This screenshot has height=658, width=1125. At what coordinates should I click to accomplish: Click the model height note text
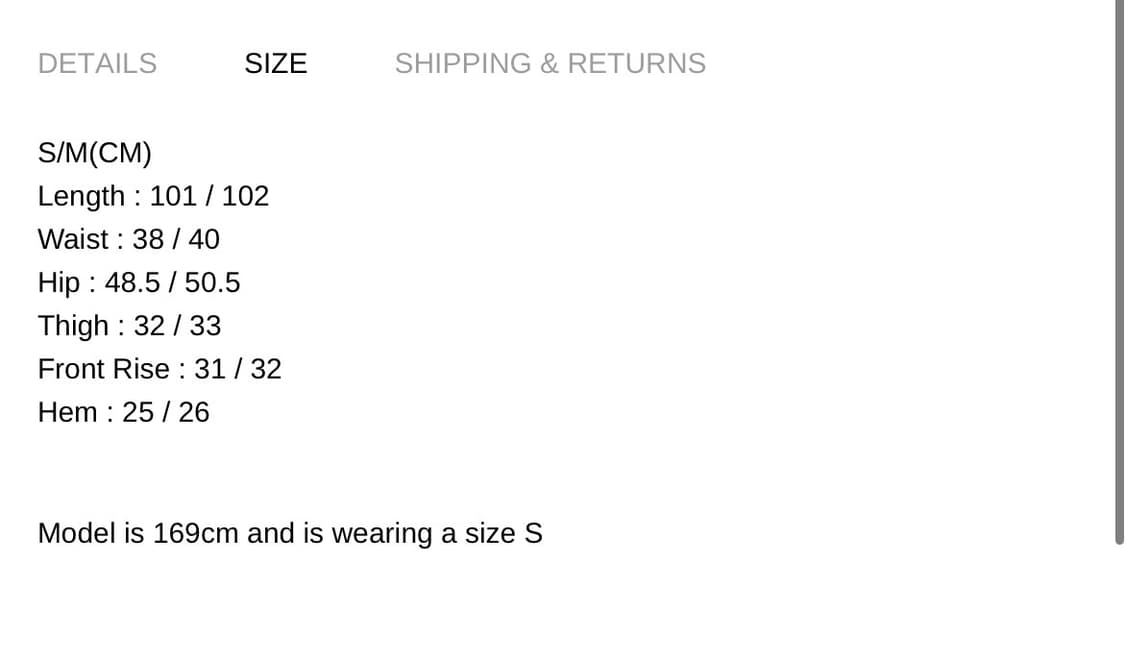point(290,533)
